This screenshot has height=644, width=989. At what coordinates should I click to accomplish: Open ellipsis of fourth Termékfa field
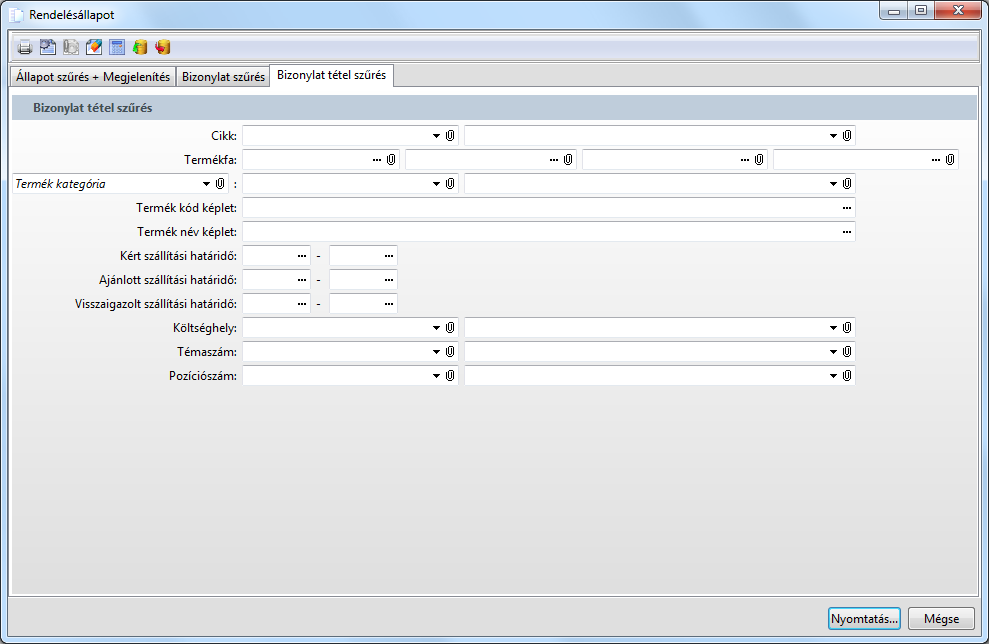[x=936, y=160]
